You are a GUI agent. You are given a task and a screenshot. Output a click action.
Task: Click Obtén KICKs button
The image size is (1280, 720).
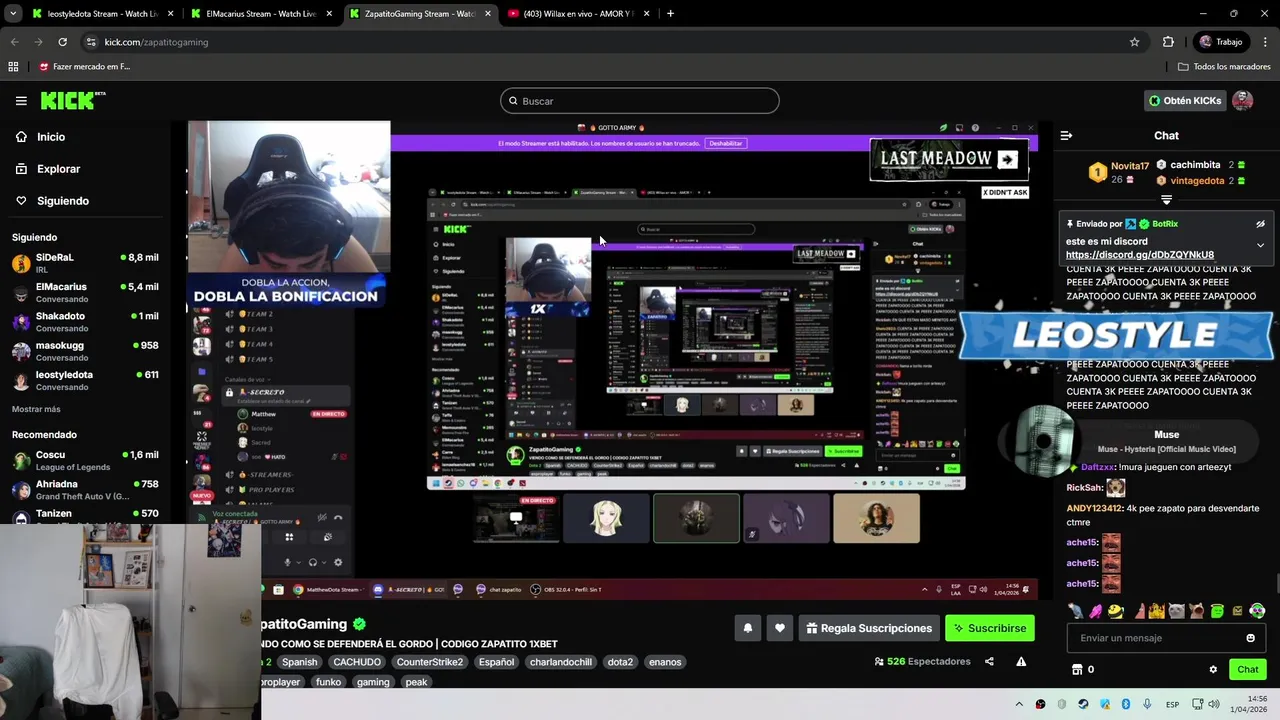(1184, 100)
